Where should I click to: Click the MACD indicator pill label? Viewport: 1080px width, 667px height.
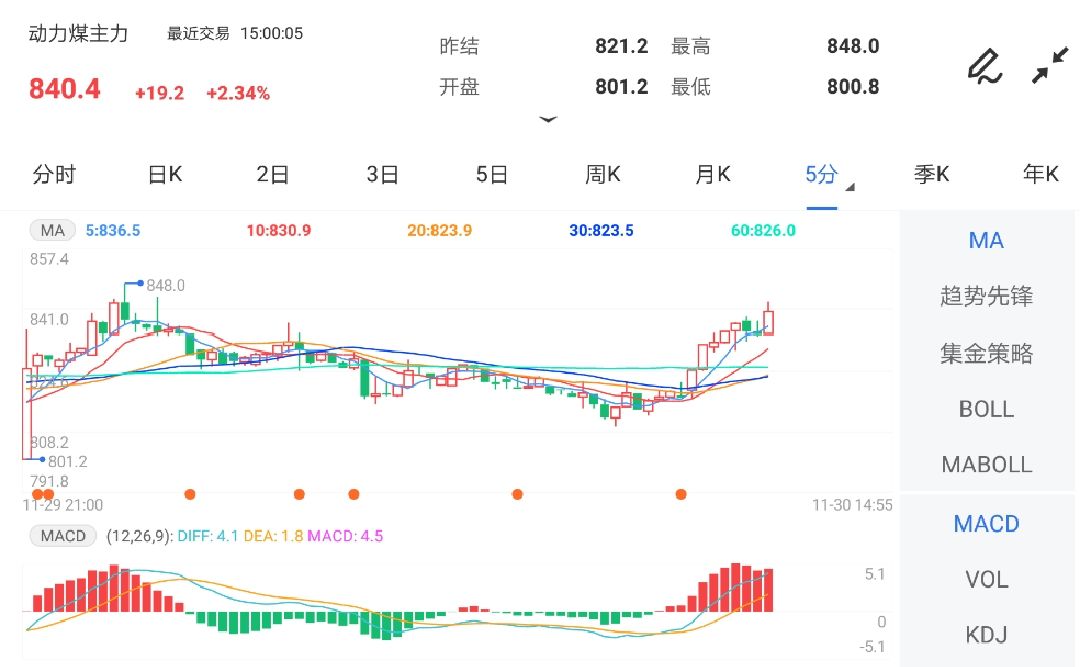(63, 535)
